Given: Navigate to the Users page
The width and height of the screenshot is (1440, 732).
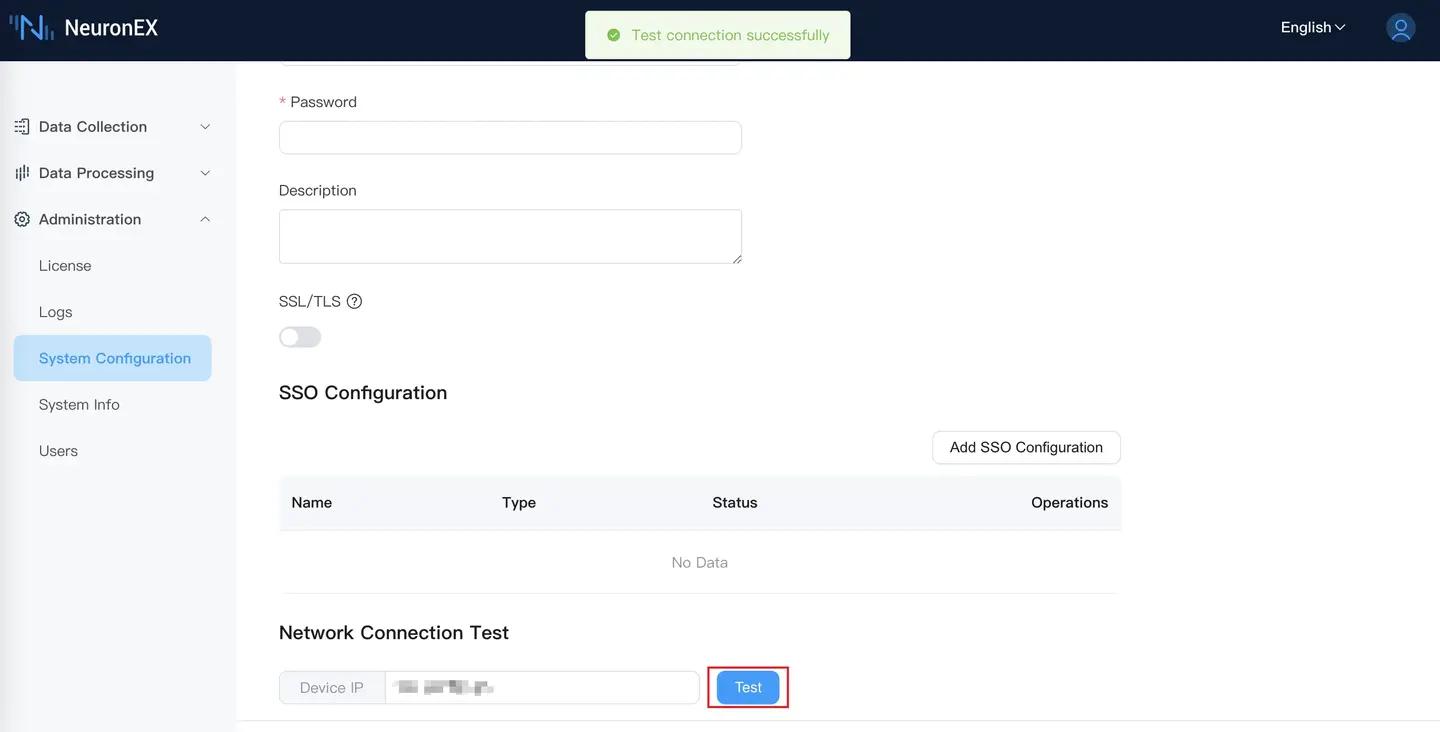Looking at the screenshot, I should (58, 451).
